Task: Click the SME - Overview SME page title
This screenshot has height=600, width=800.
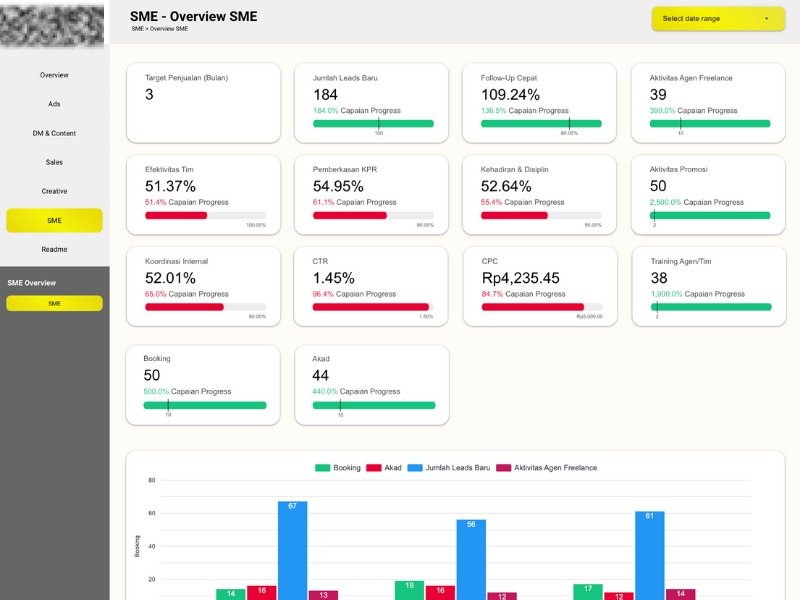Action: [193, 16]
